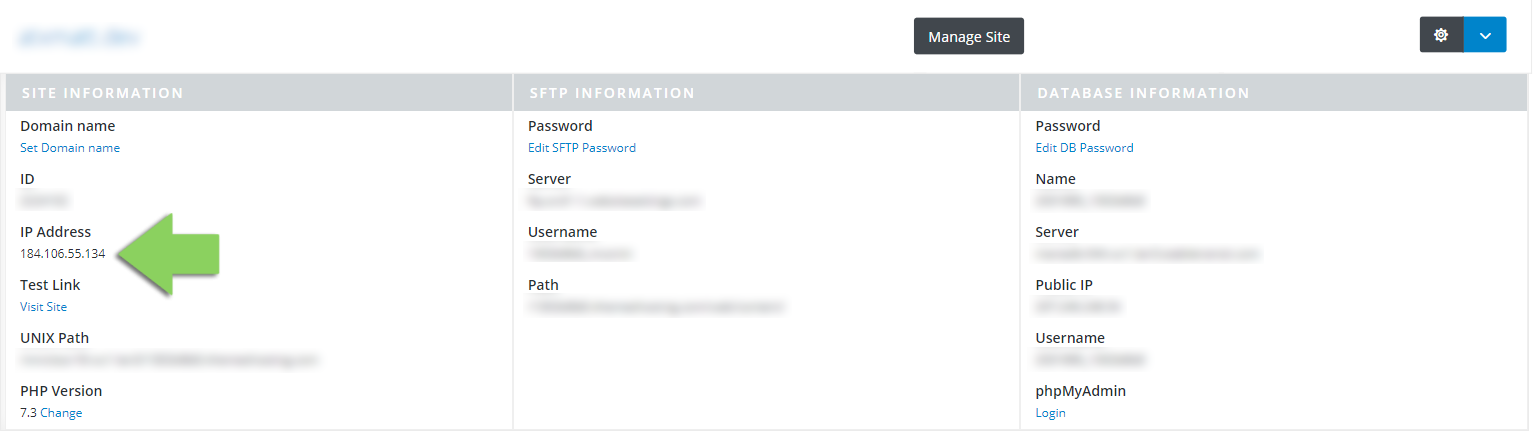The height and width of the screenshot is (432, 1533).
Task: Open the Edit DB Password link
Action: 1085,148
